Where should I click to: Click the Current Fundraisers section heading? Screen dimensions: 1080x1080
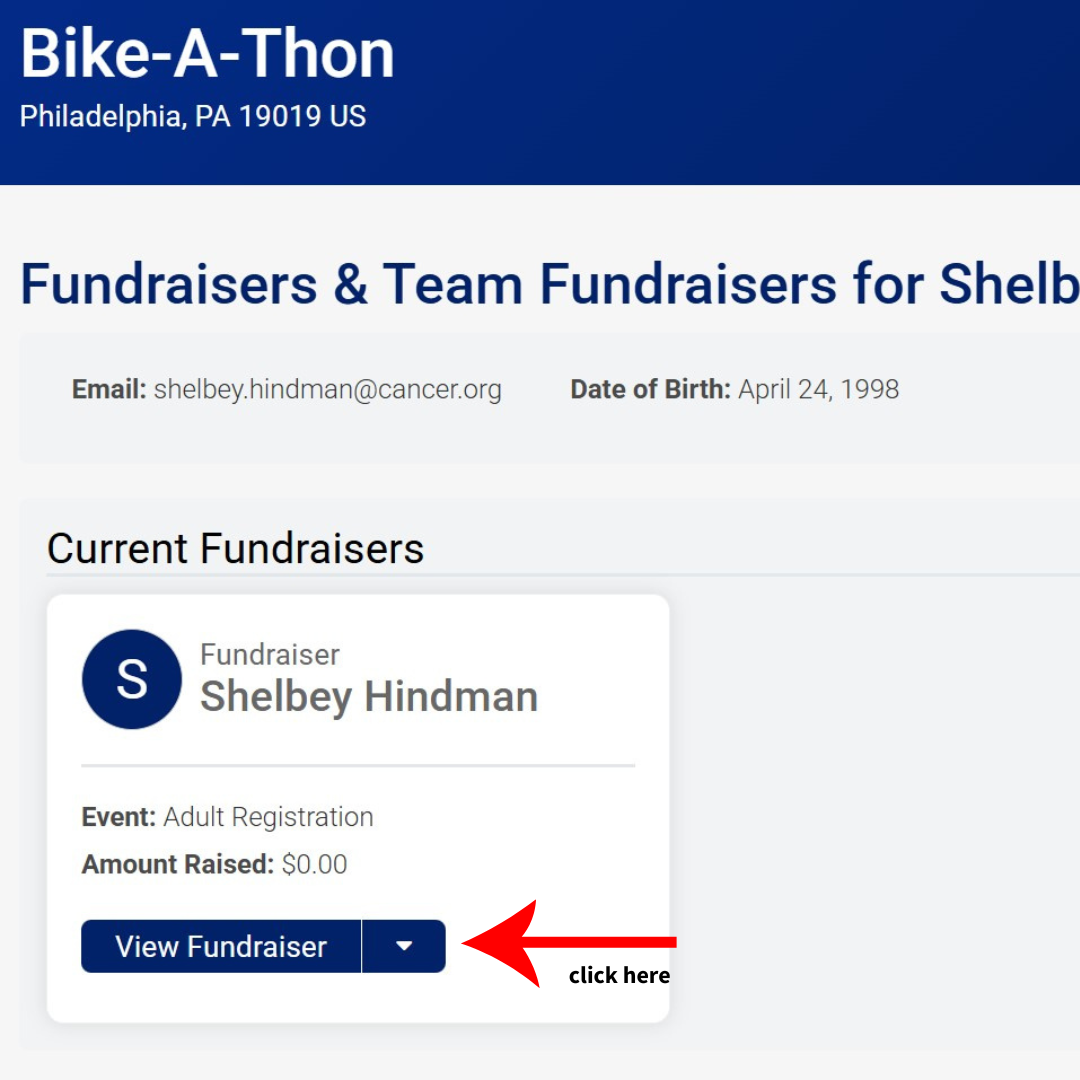coord(235,549)
